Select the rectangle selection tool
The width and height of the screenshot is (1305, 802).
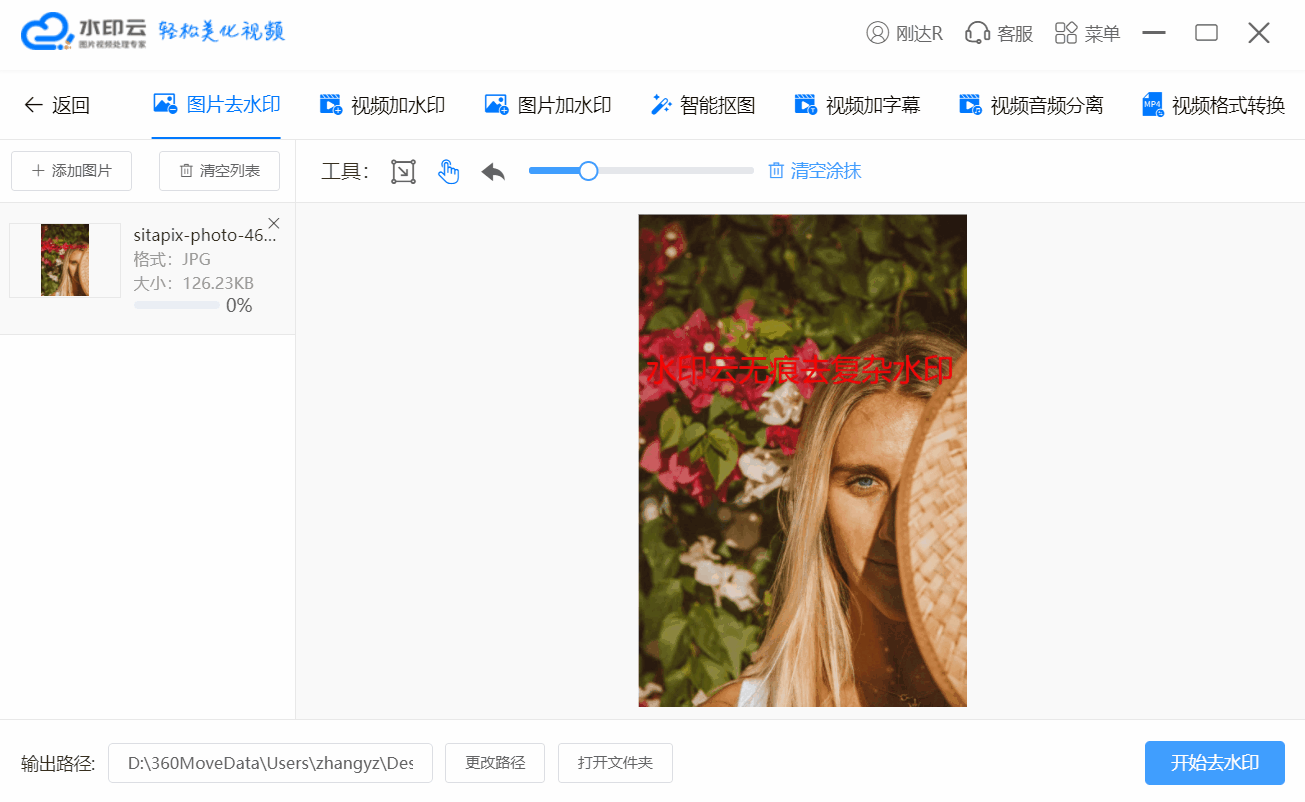coord(403,171)
